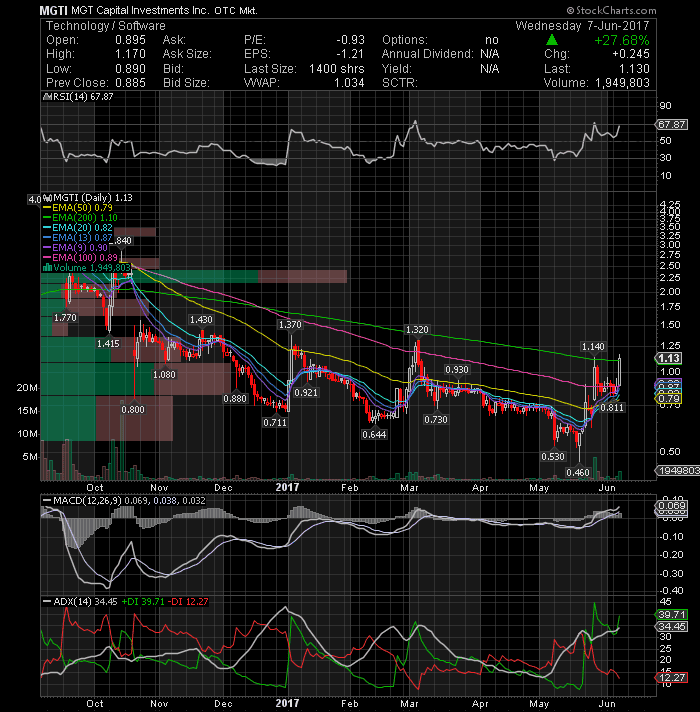Click the Technology / Software sector label
The image size is (700, 712).
(x=106, y=26)
